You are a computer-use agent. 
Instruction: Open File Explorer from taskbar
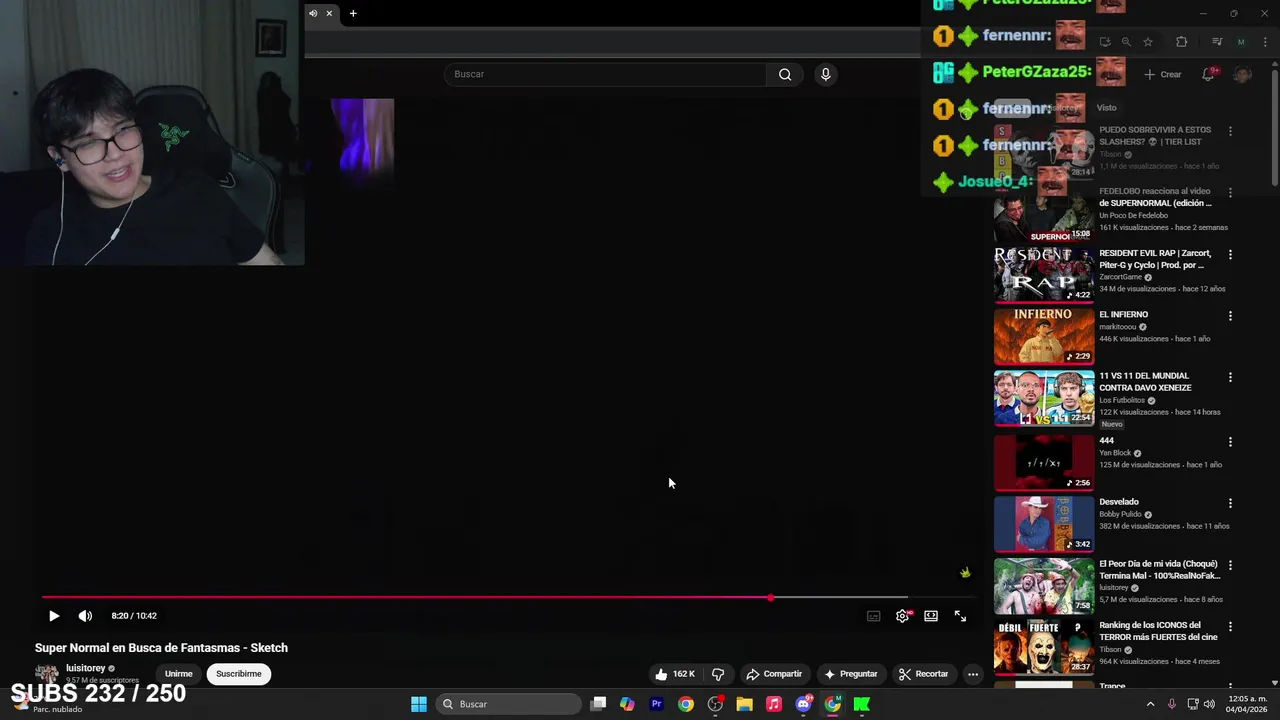tap(744, 704)
